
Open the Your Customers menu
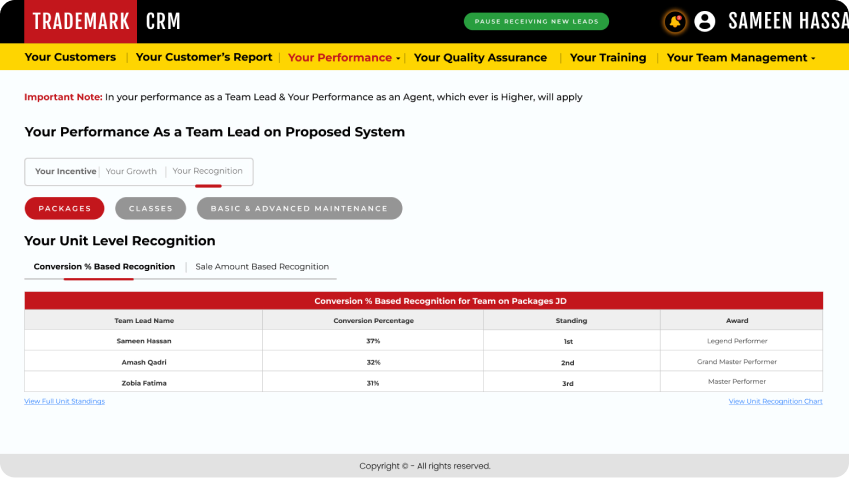pos(70,58)
